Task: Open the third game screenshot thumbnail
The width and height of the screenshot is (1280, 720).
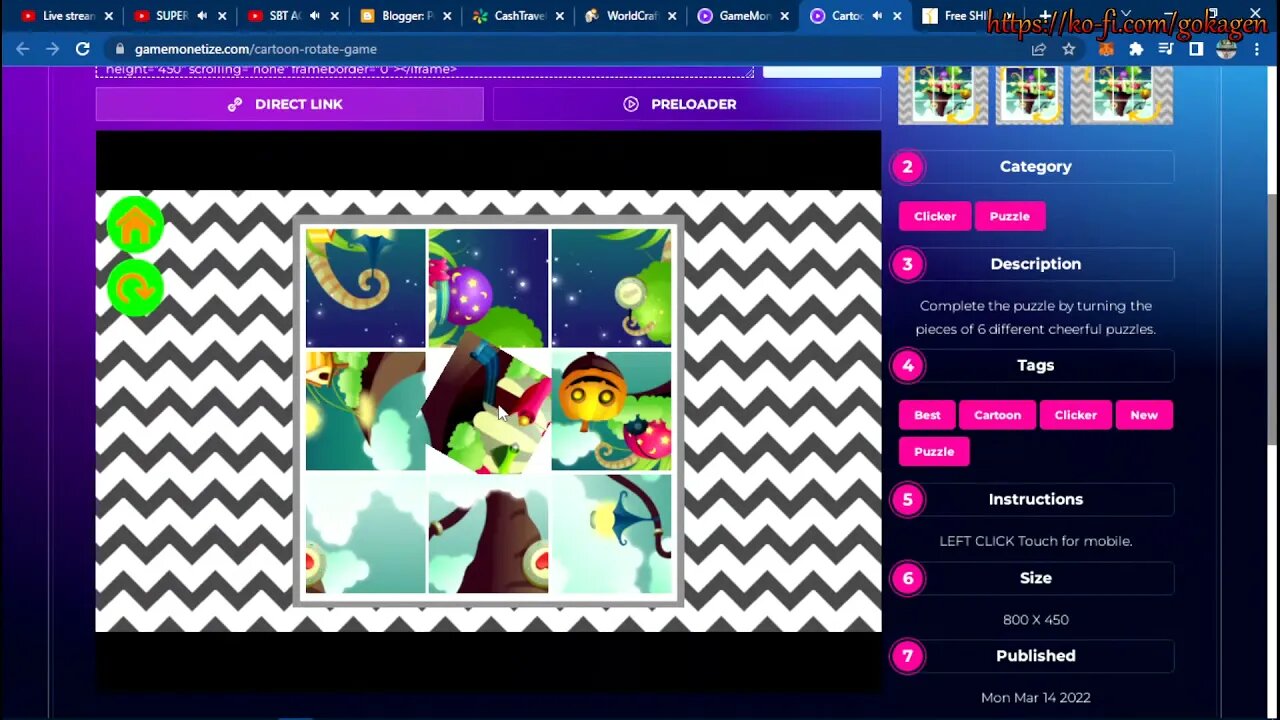Action: [1121, 95]
